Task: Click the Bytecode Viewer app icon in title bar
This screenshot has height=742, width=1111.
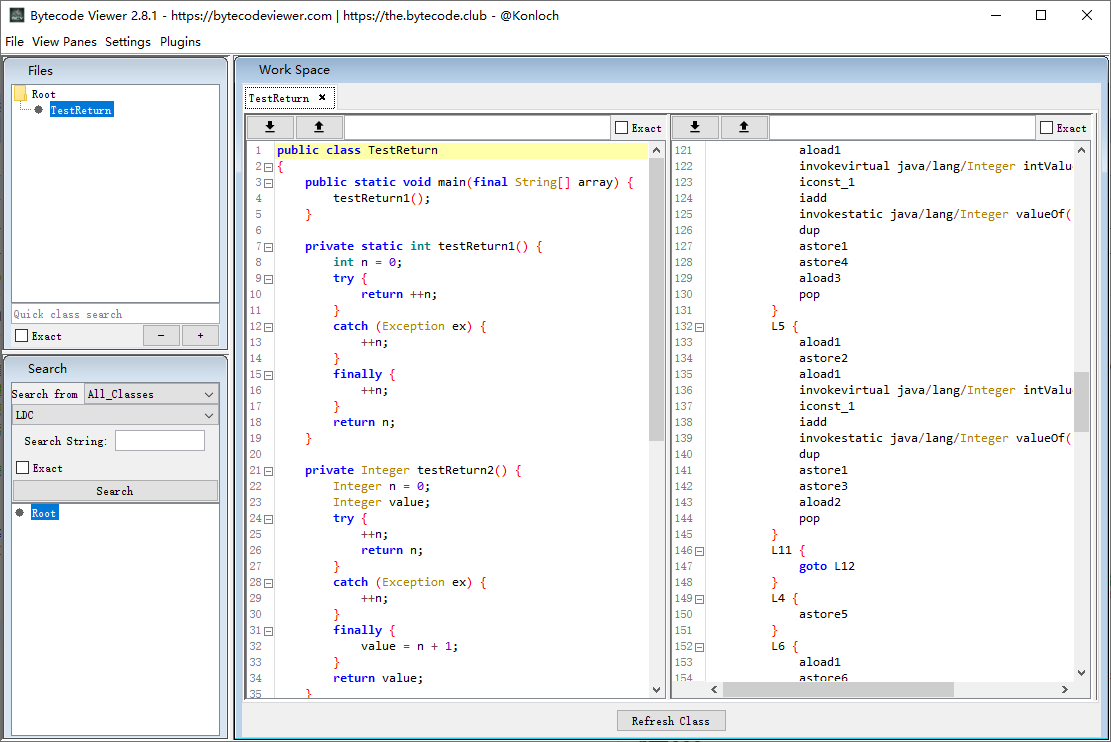Action: pyautogui.click(x=16, y=15)
